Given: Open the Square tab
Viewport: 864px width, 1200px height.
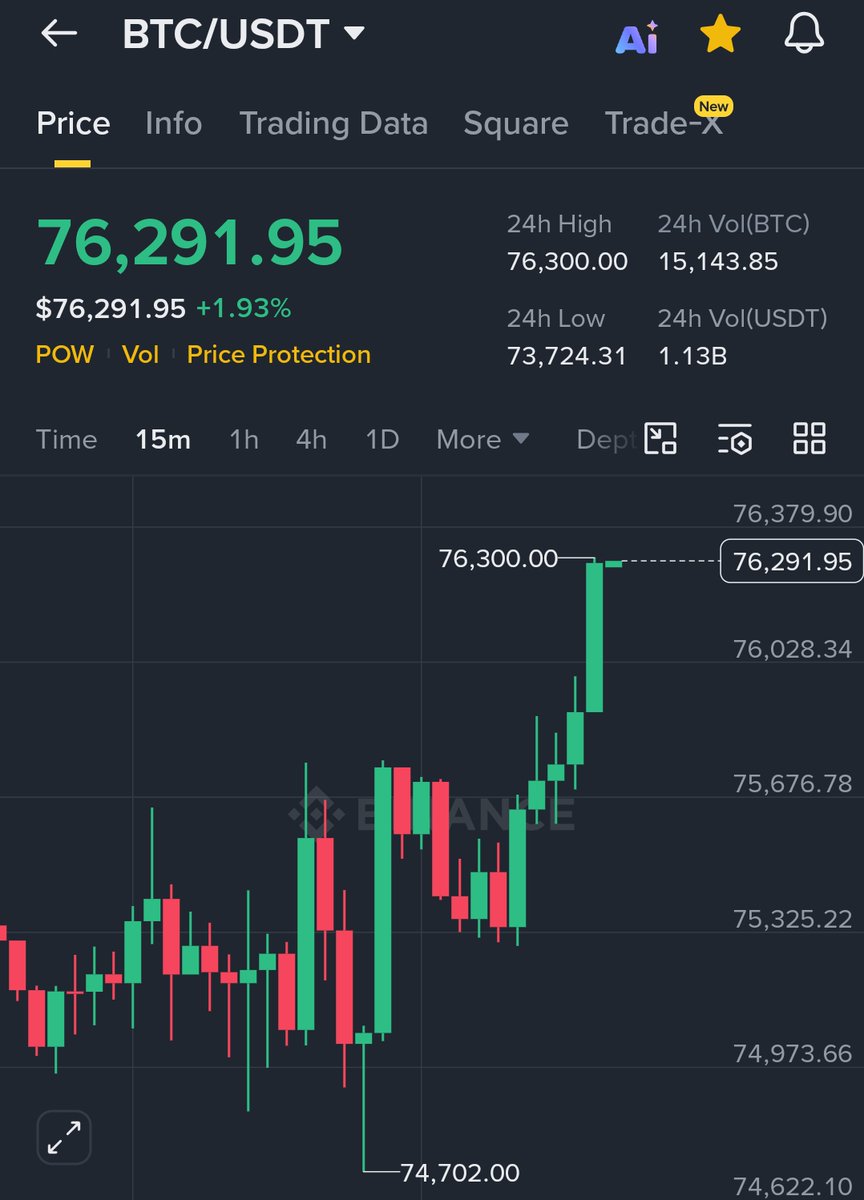Looking at the screenshot, I should click(x=515, y=123).
